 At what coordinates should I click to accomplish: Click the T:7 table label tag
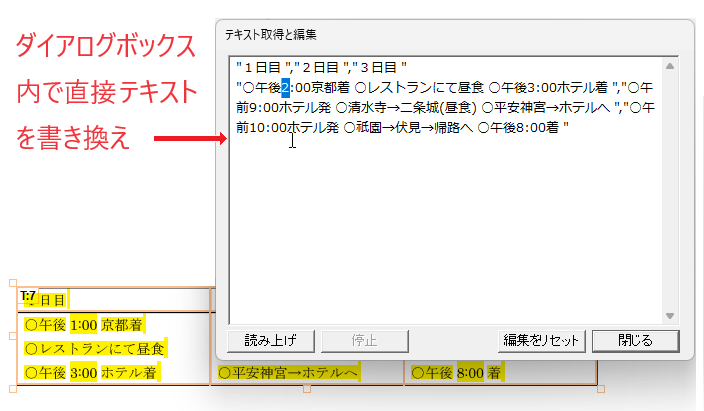[x=28, y=296]
